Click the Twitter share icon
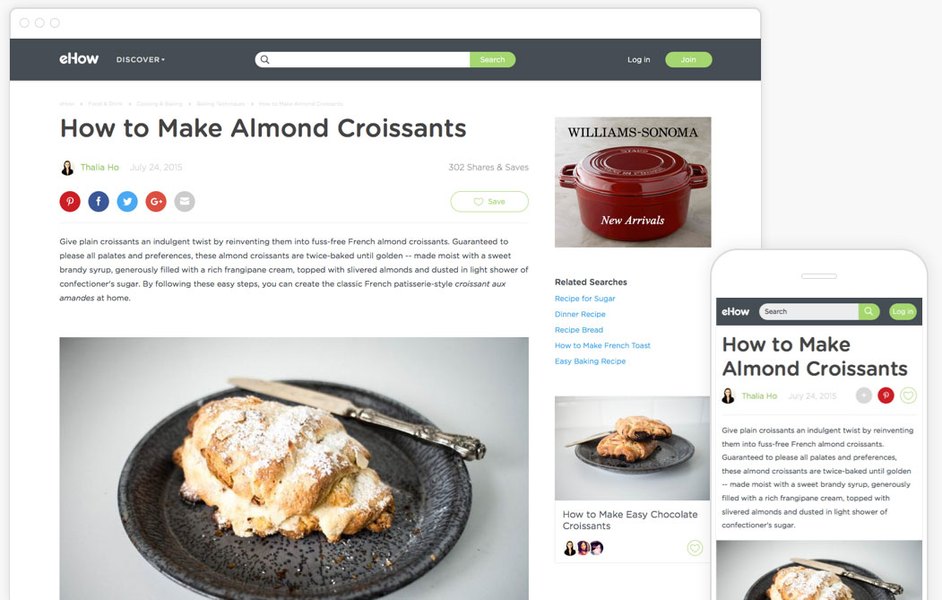The width and height of the screenshot is (942, 600). click(x=127, y=201)
